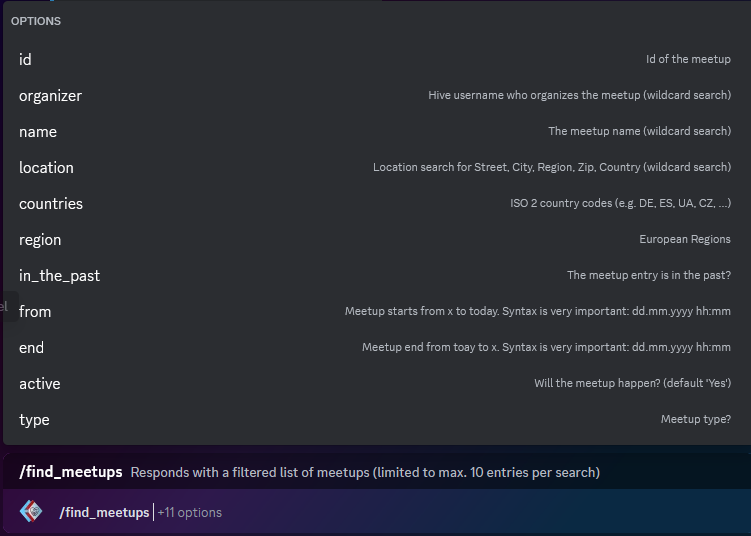Screen dimensions: 751x536
Task: Select the id option
Action: point(375,59)
